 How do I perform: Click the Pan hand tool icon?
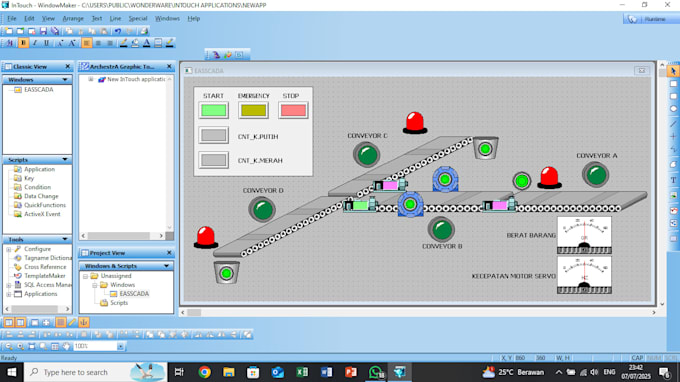click(66, 346)
